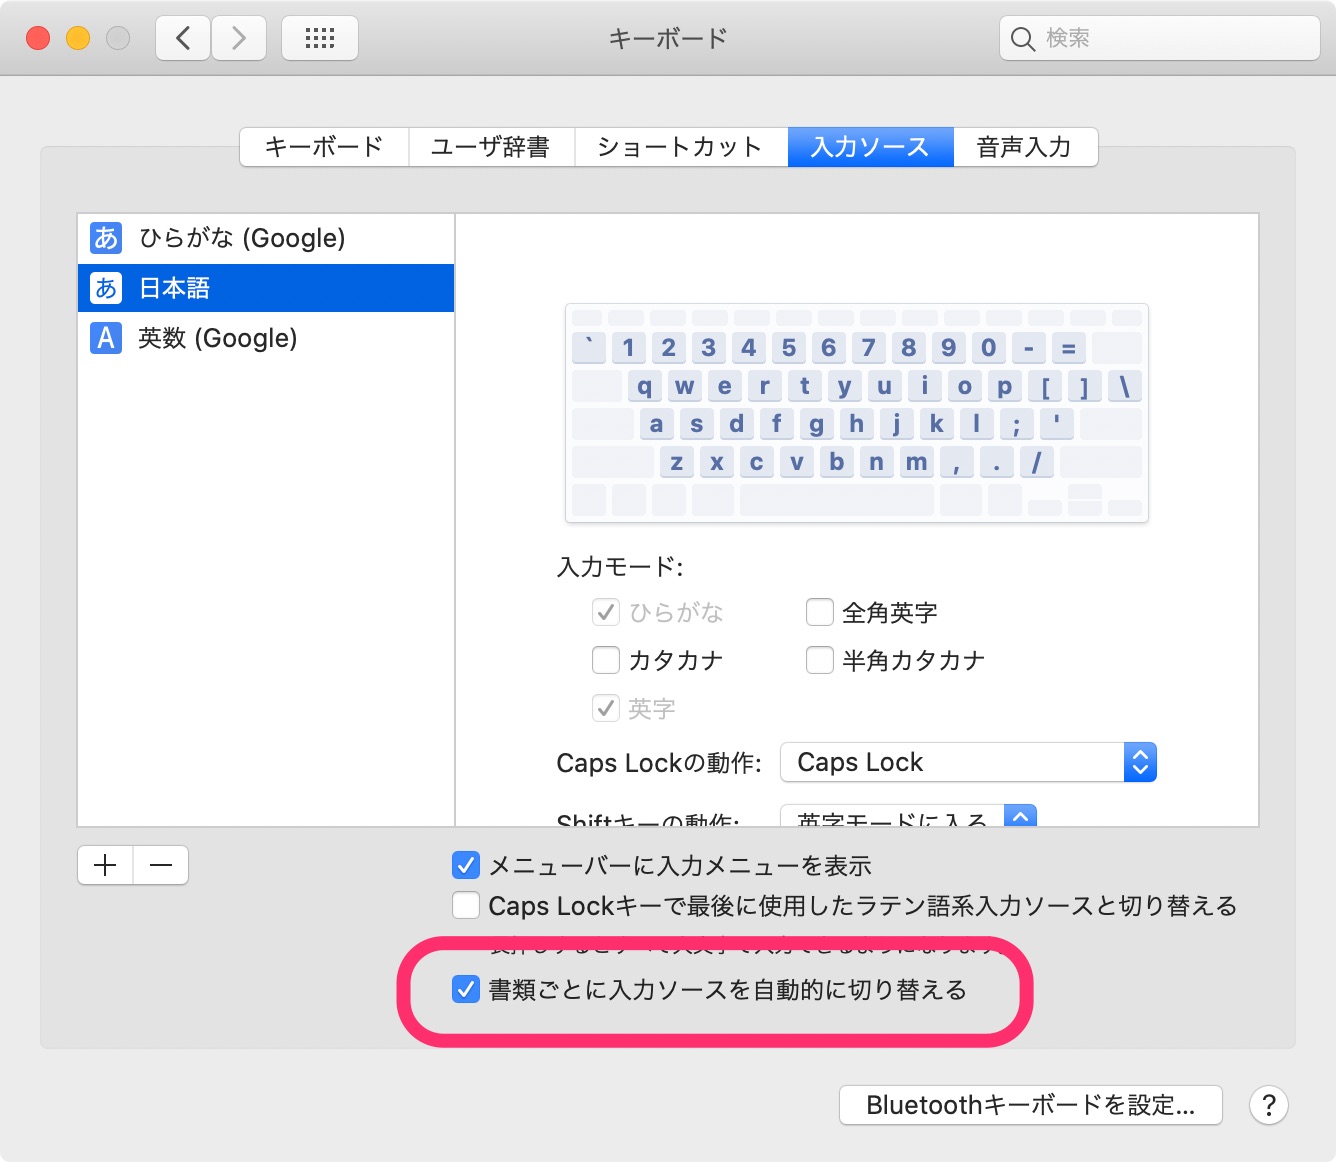The height and width of the screenshot is (1162, 1336).
Task: Click + to add an input source
Action: [104, 864]
